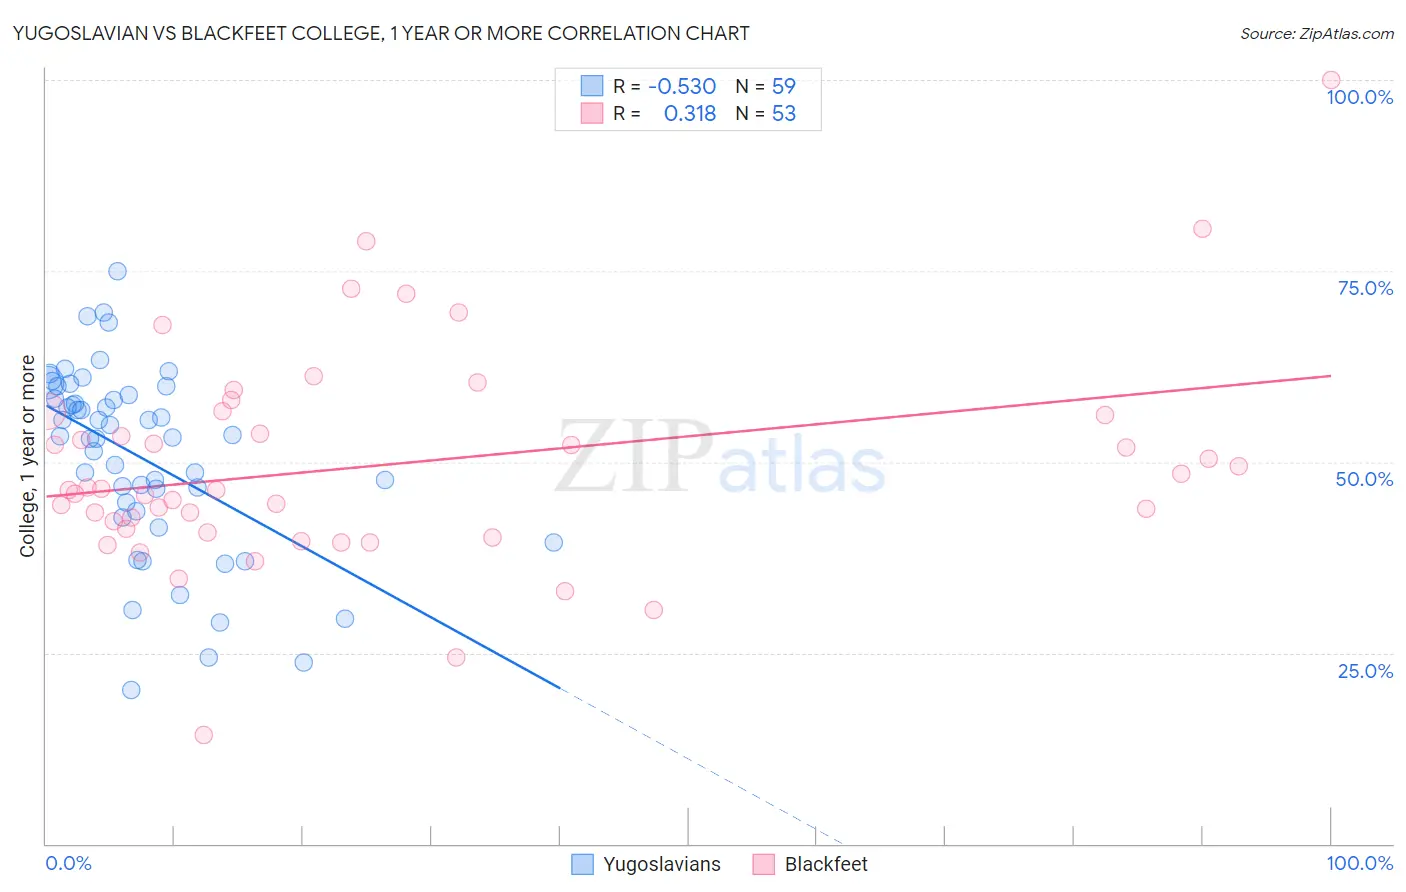The height and width of the screenshot is (892, 1406).
Task: Click the College, 1 year or more axis title
Action: (x=28, y=456)
